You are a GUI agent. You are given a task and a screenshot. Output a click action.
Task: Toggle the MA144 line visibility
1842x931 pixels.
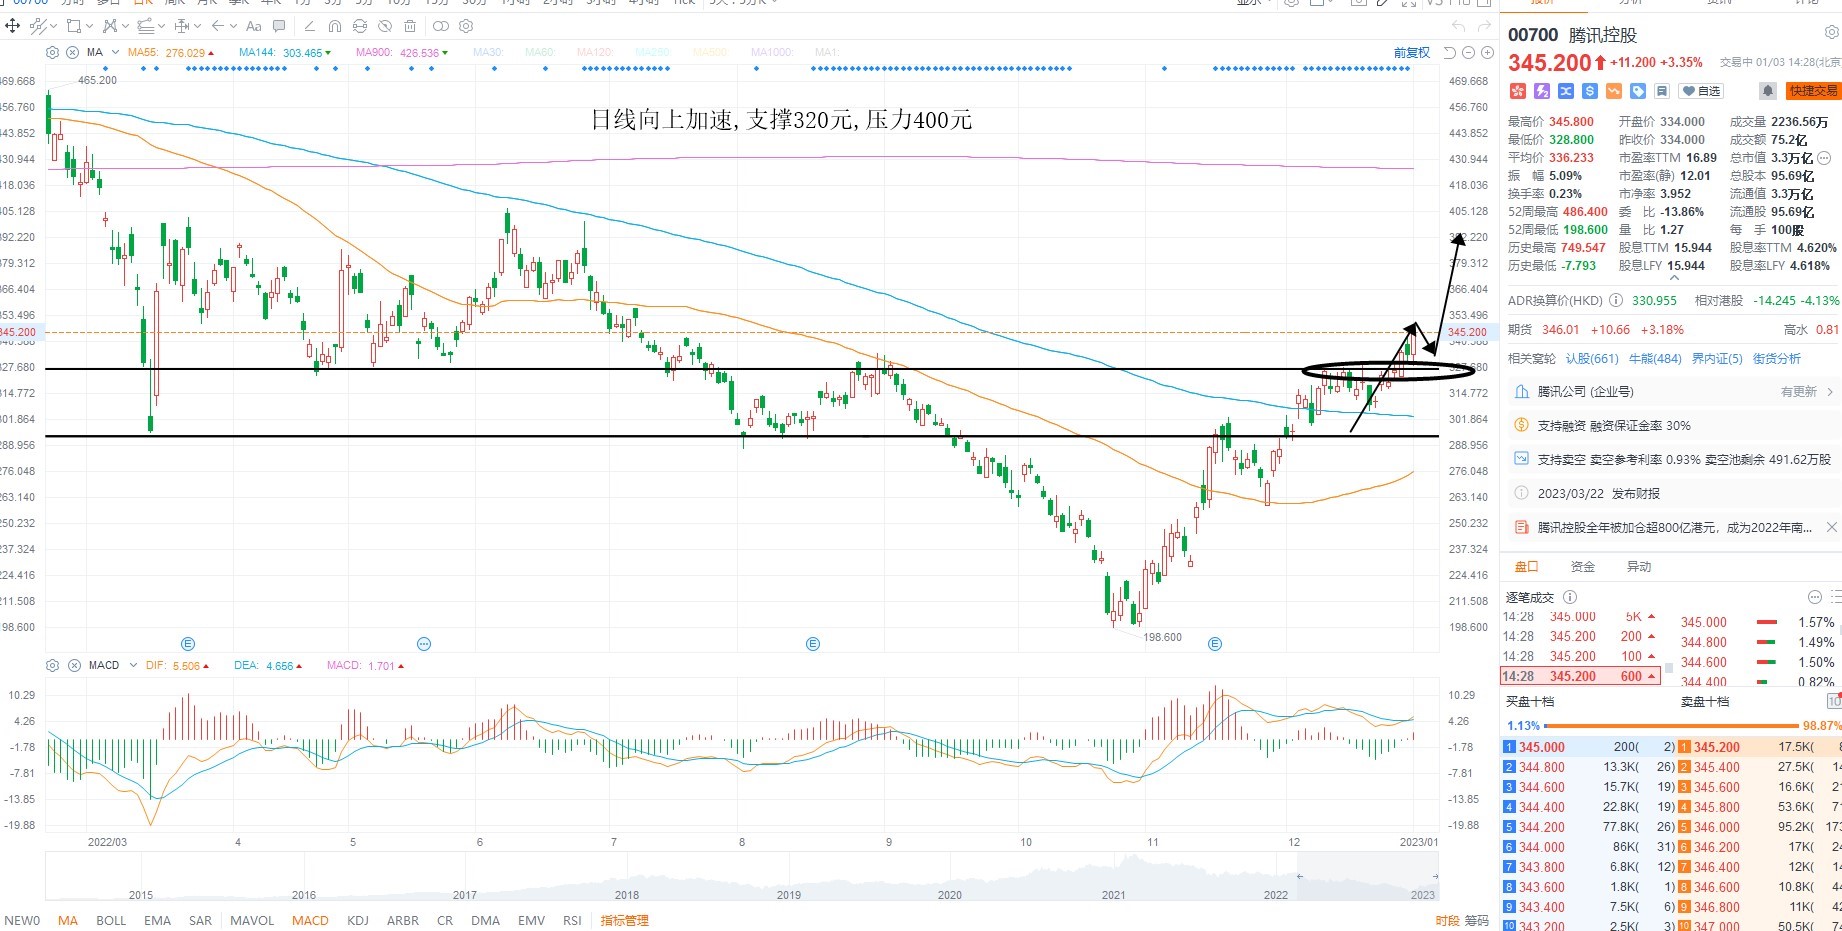285,53
